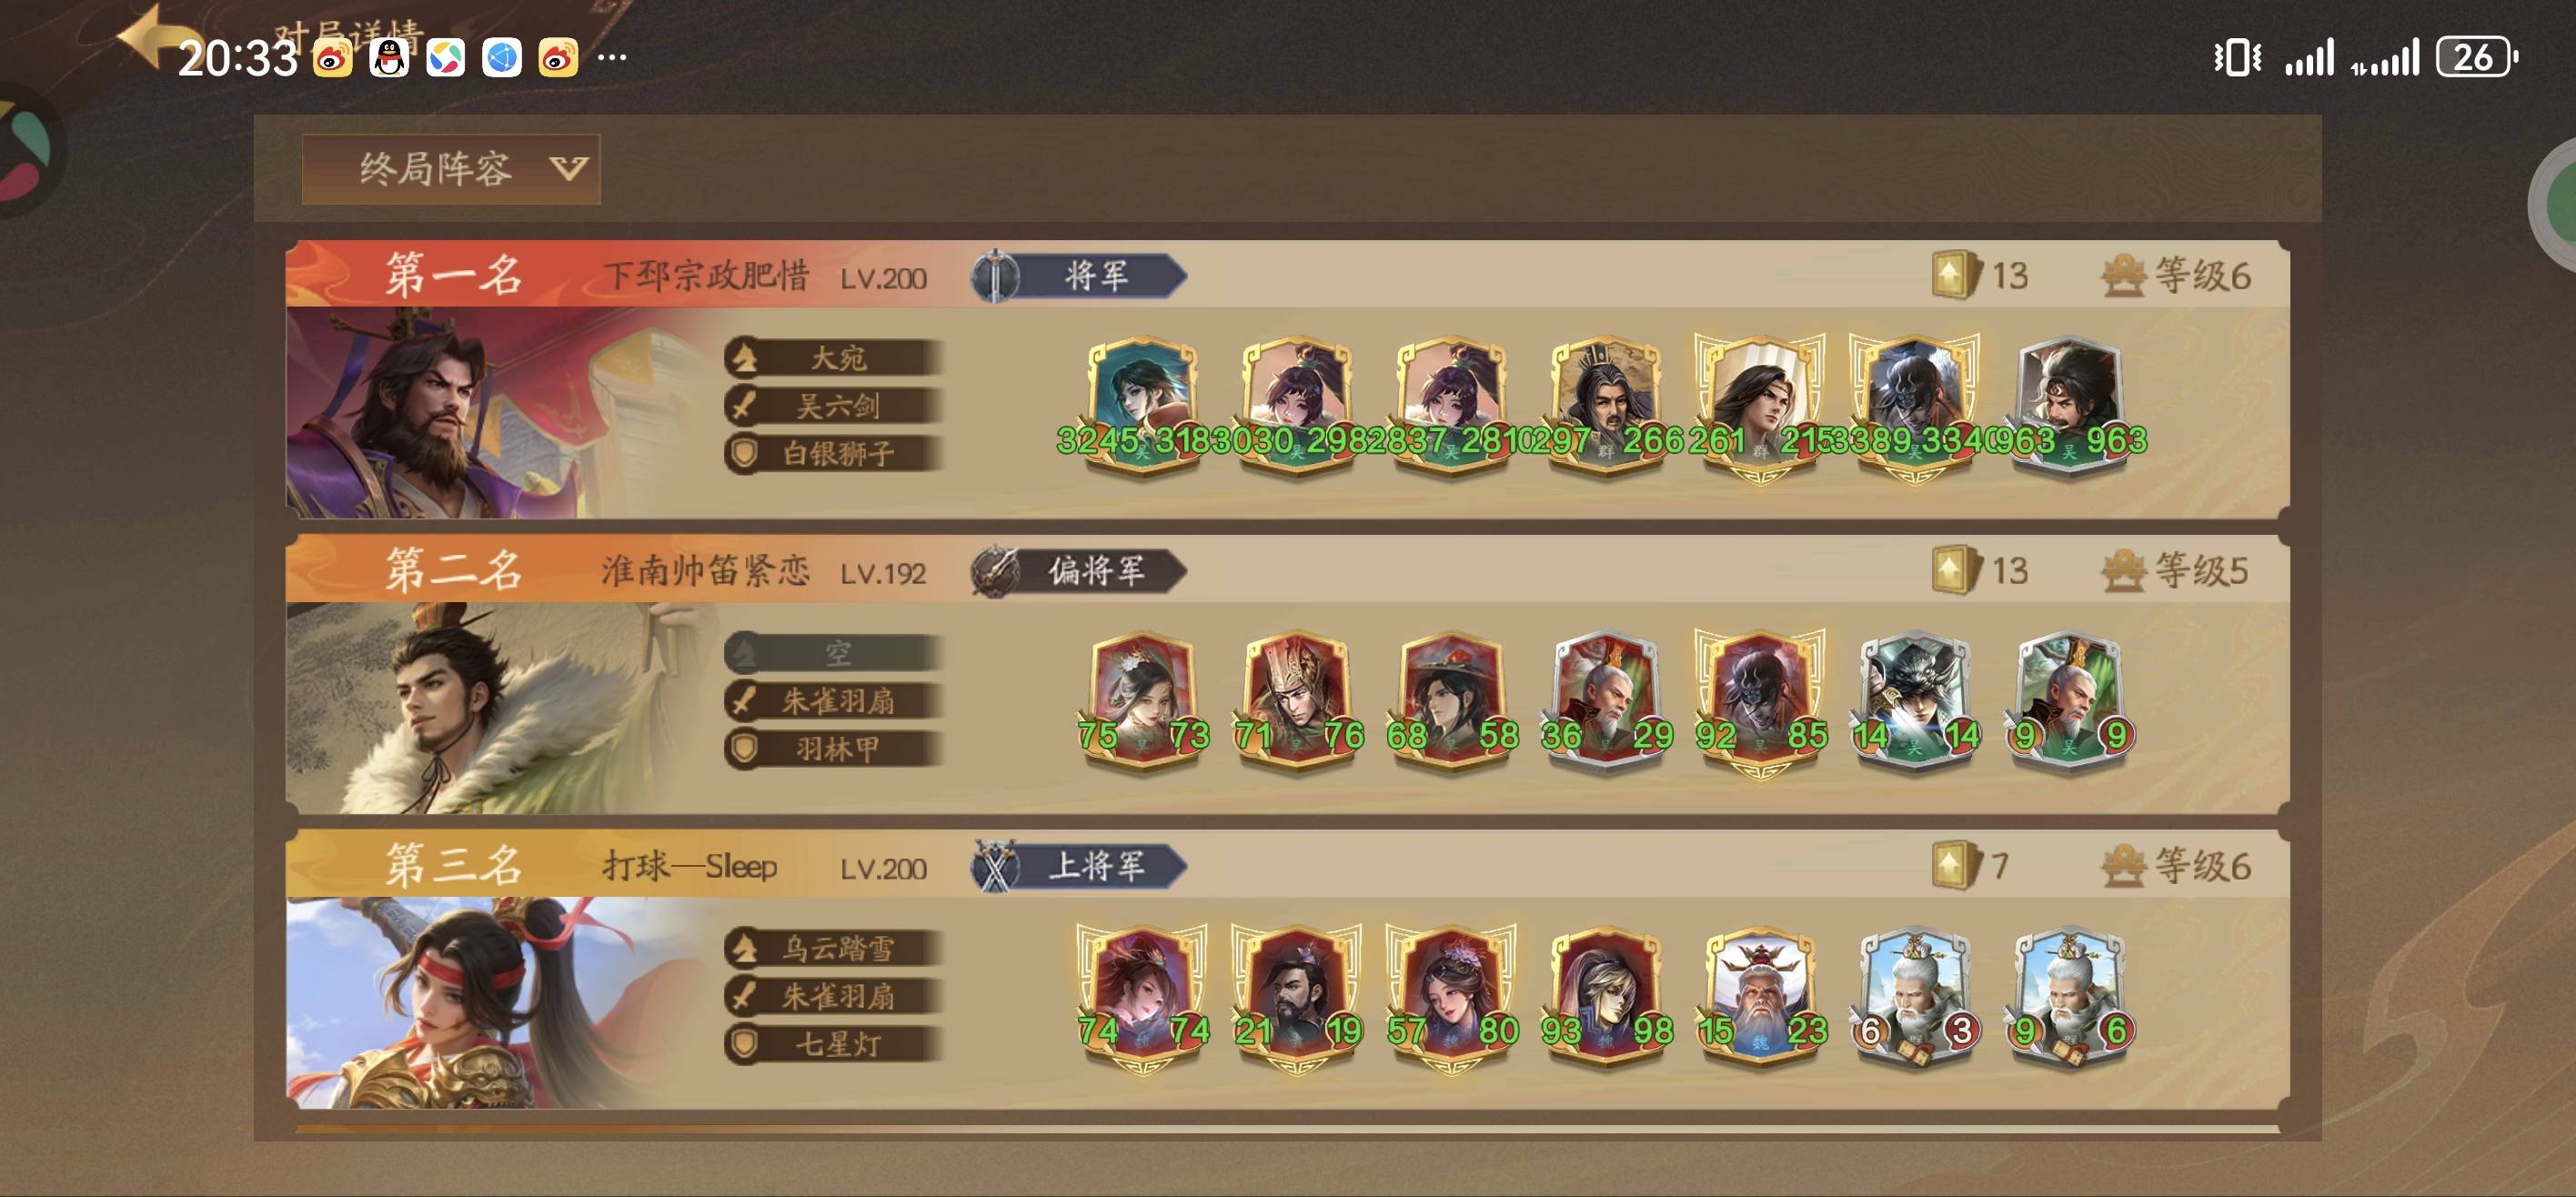Viewport: 2576px width, 1197px height.
Task: Tap the empty 空 mount slot
Action: (x=834, y=654)
